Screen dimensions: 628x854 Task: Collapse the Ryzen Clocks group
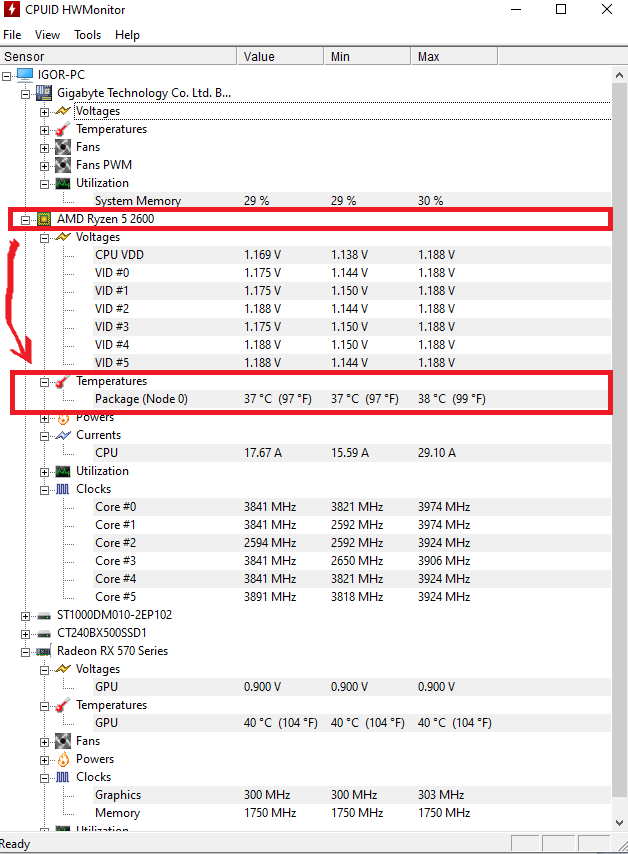pos(45,490)
